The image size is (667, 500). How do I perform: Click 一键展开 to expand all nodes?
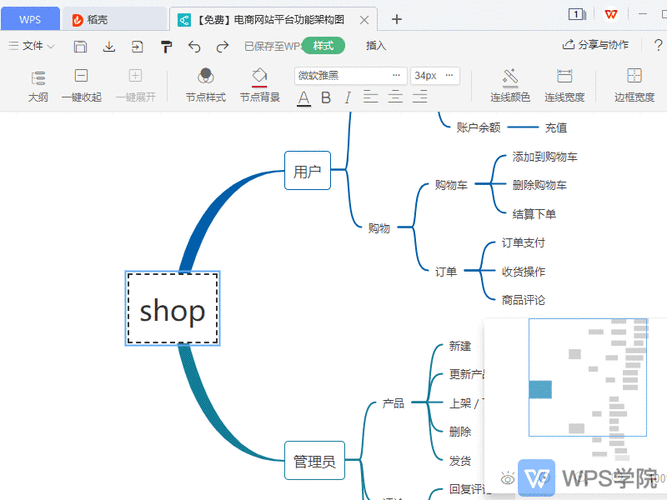coord(136,86)
